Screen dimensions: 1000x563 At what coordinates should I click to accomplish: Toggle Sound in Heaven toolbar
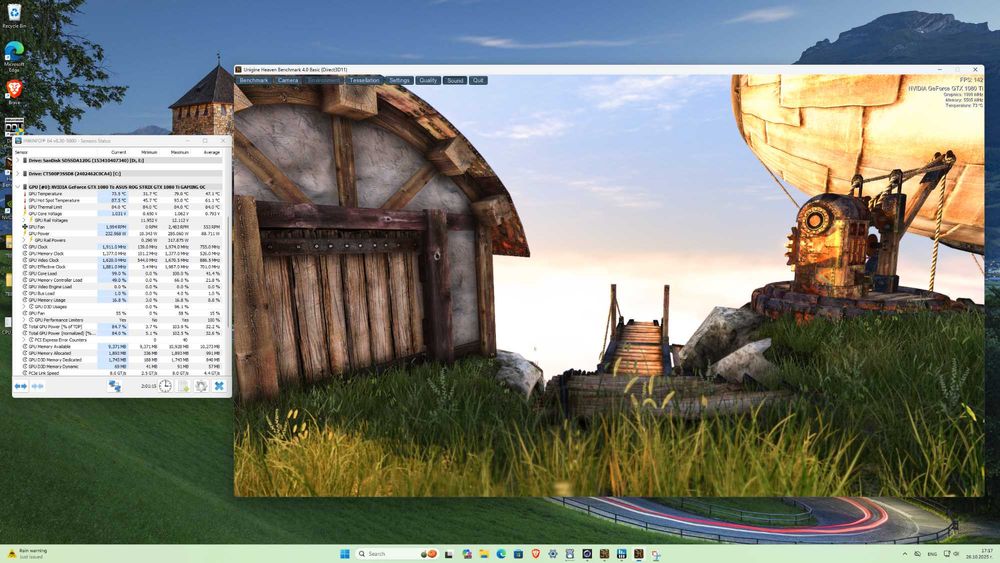click(x=455, y=80)
